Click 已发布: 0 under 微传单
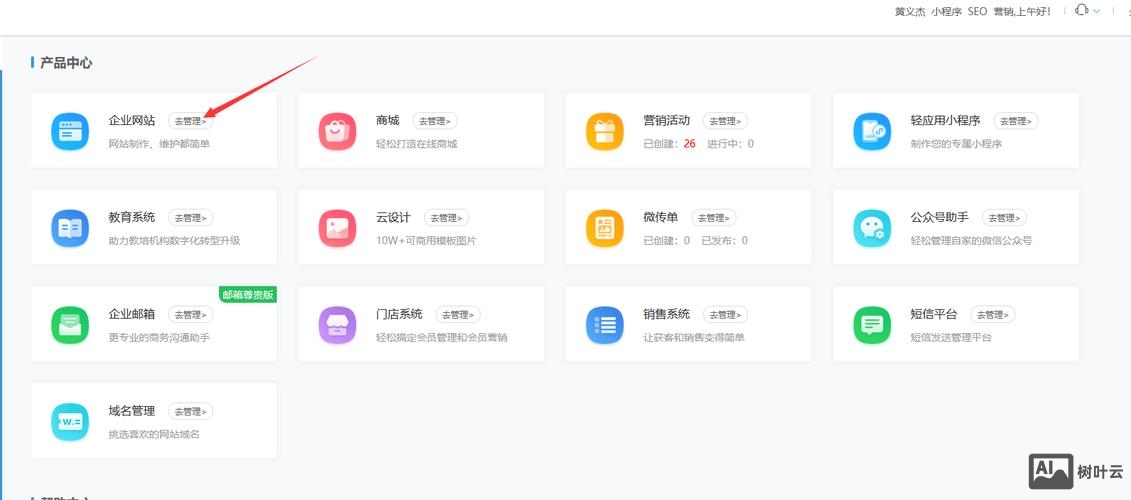1131x500 pixels. (x=724, y=240)
